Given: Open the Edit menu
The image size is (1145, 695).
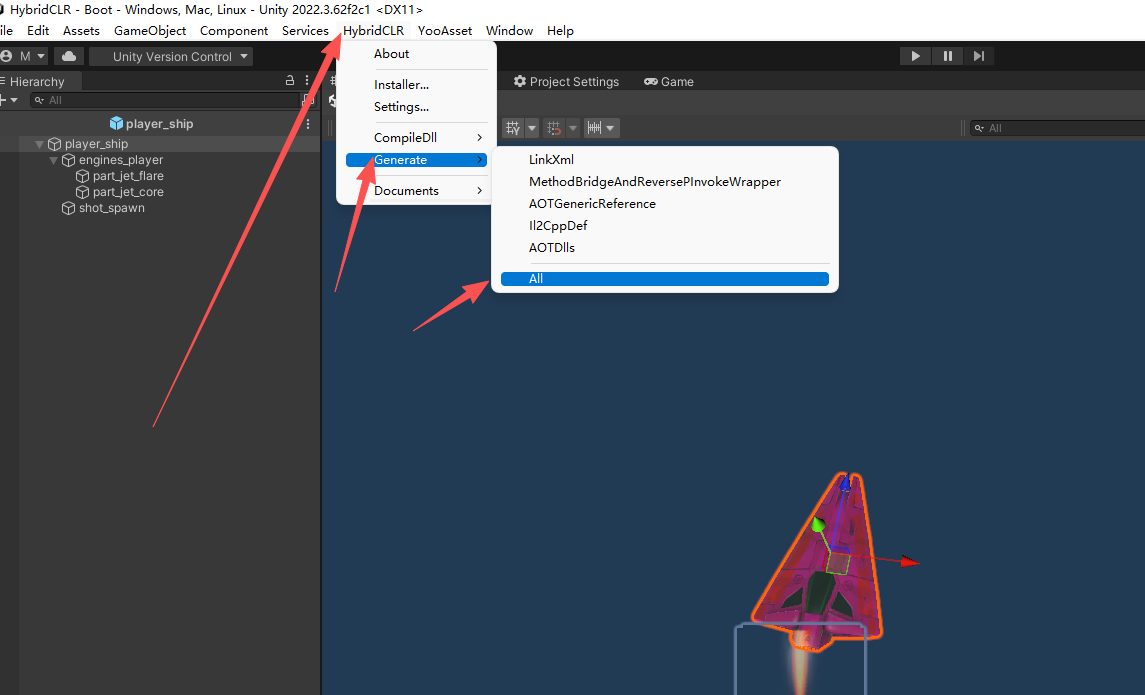Looking at the screenshot, I should coord(38,31).
